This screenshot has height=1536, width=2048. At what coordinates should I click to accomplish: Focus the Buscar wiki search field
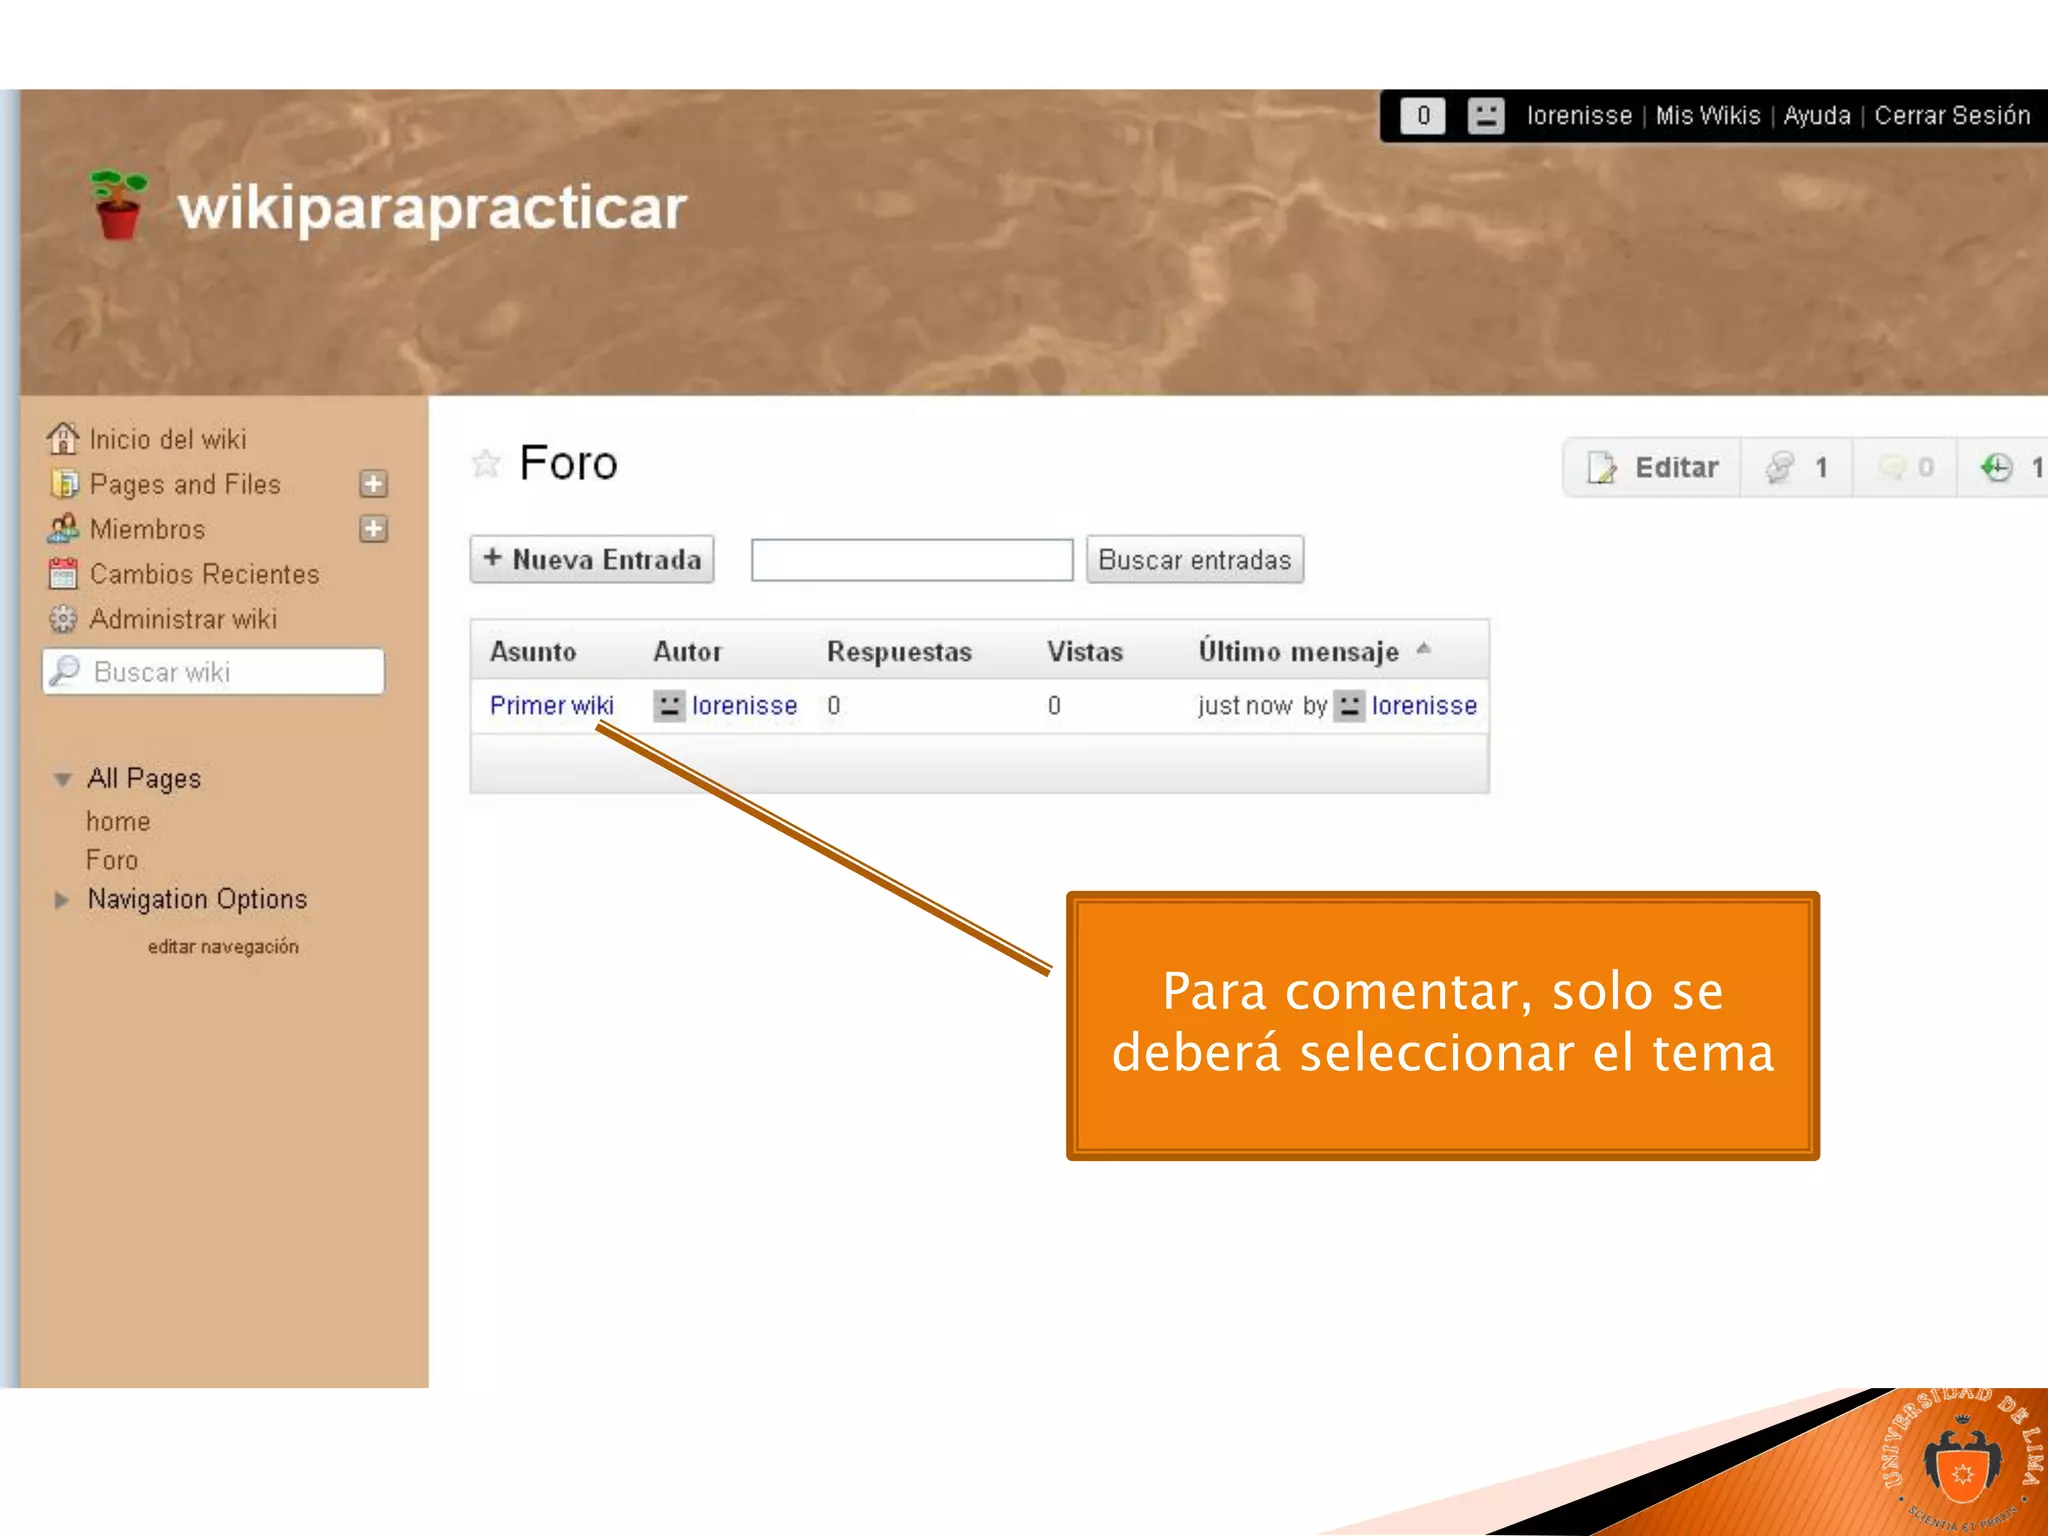pos(213,671)
